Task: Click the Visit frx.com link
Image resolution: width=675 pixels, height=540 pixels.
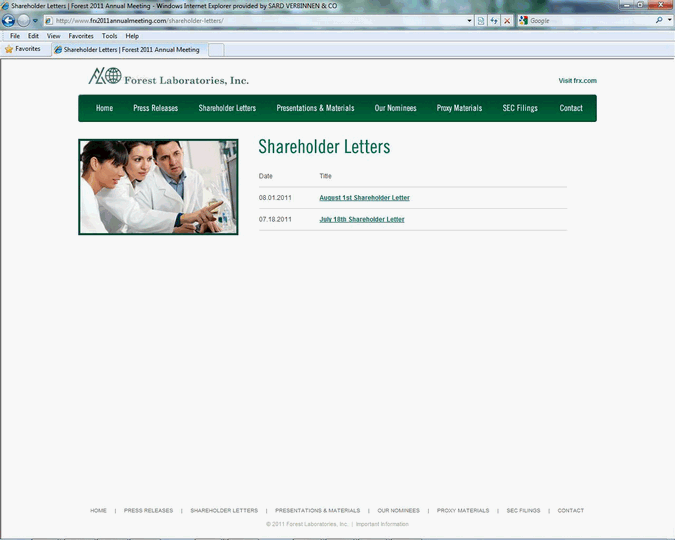Action: tap(577, 81)
